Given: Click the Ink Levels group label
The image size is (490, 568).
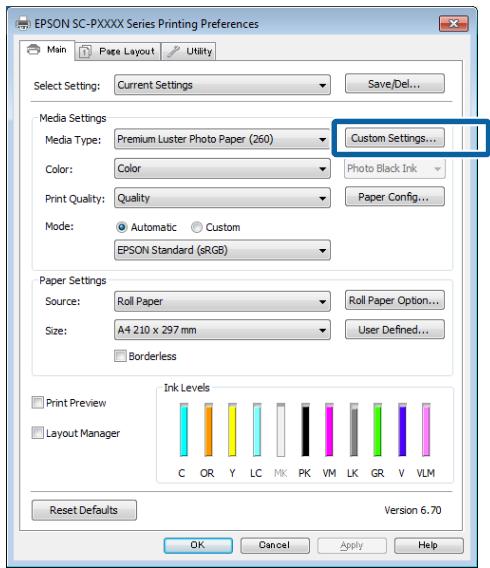Looking at the screenshot, I should point(187,388).
